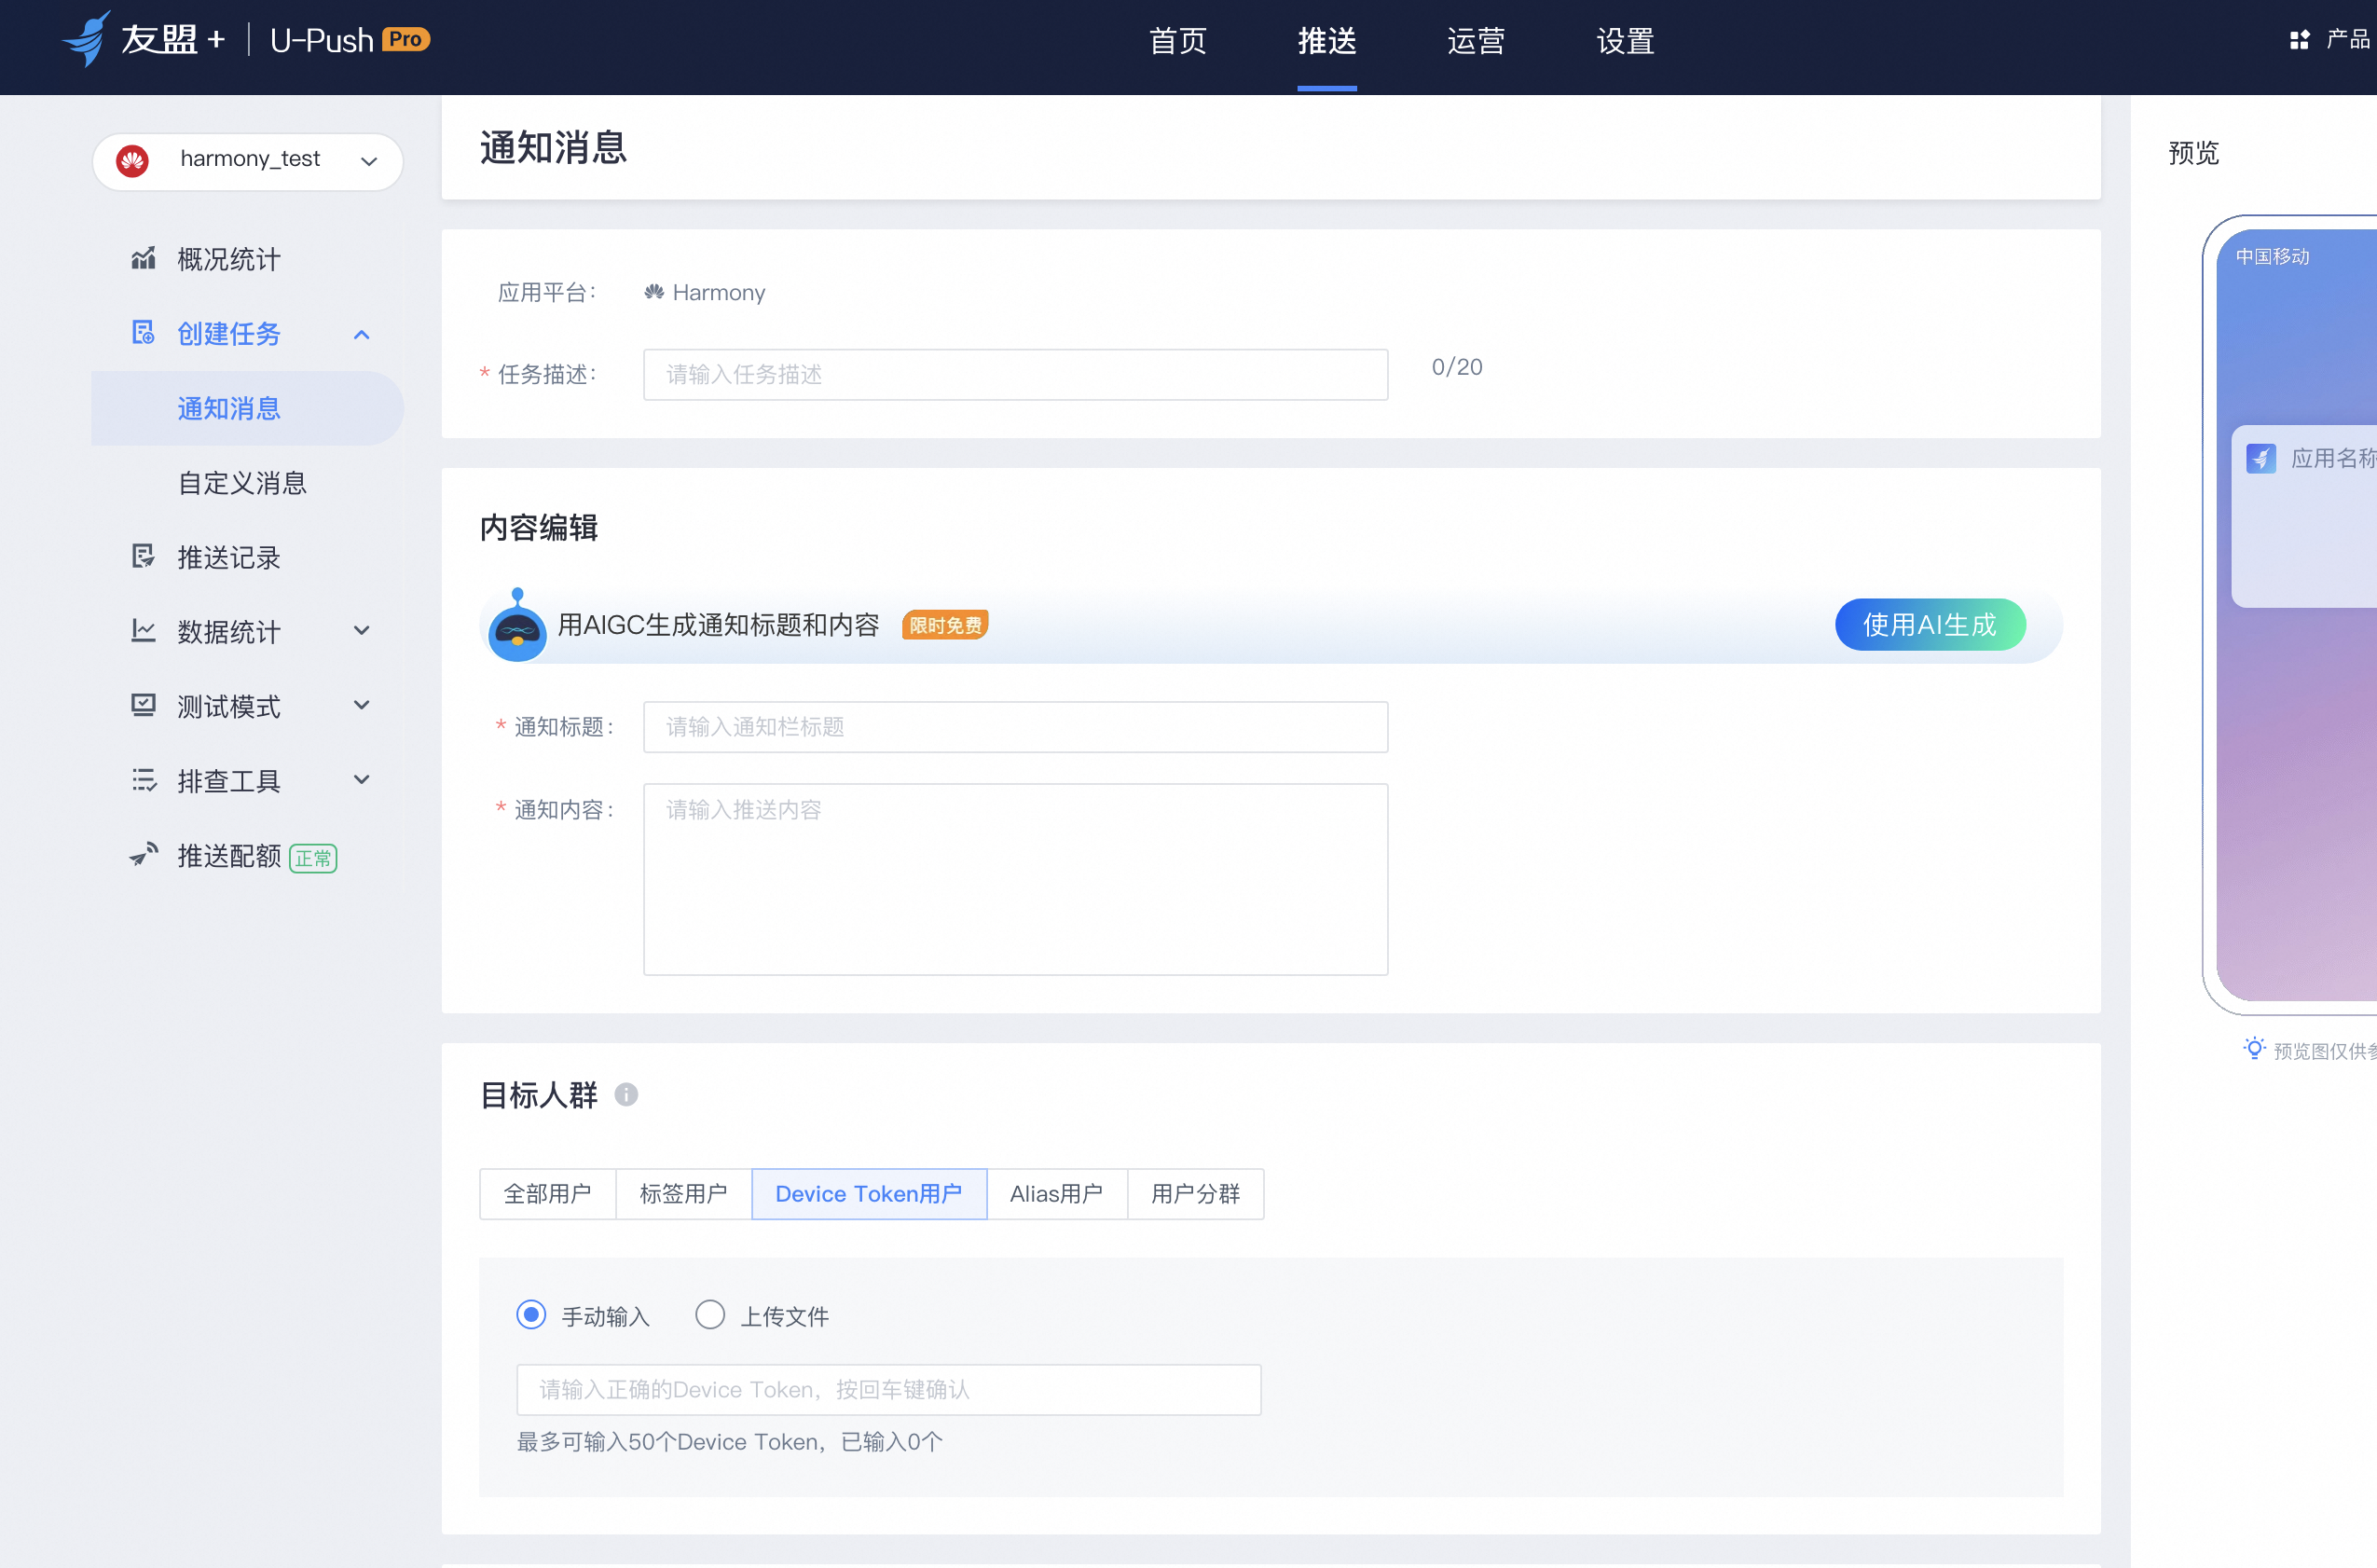Click the products grid icon
Viewport: 2377px width, 1568px height.
[2299, 40]
